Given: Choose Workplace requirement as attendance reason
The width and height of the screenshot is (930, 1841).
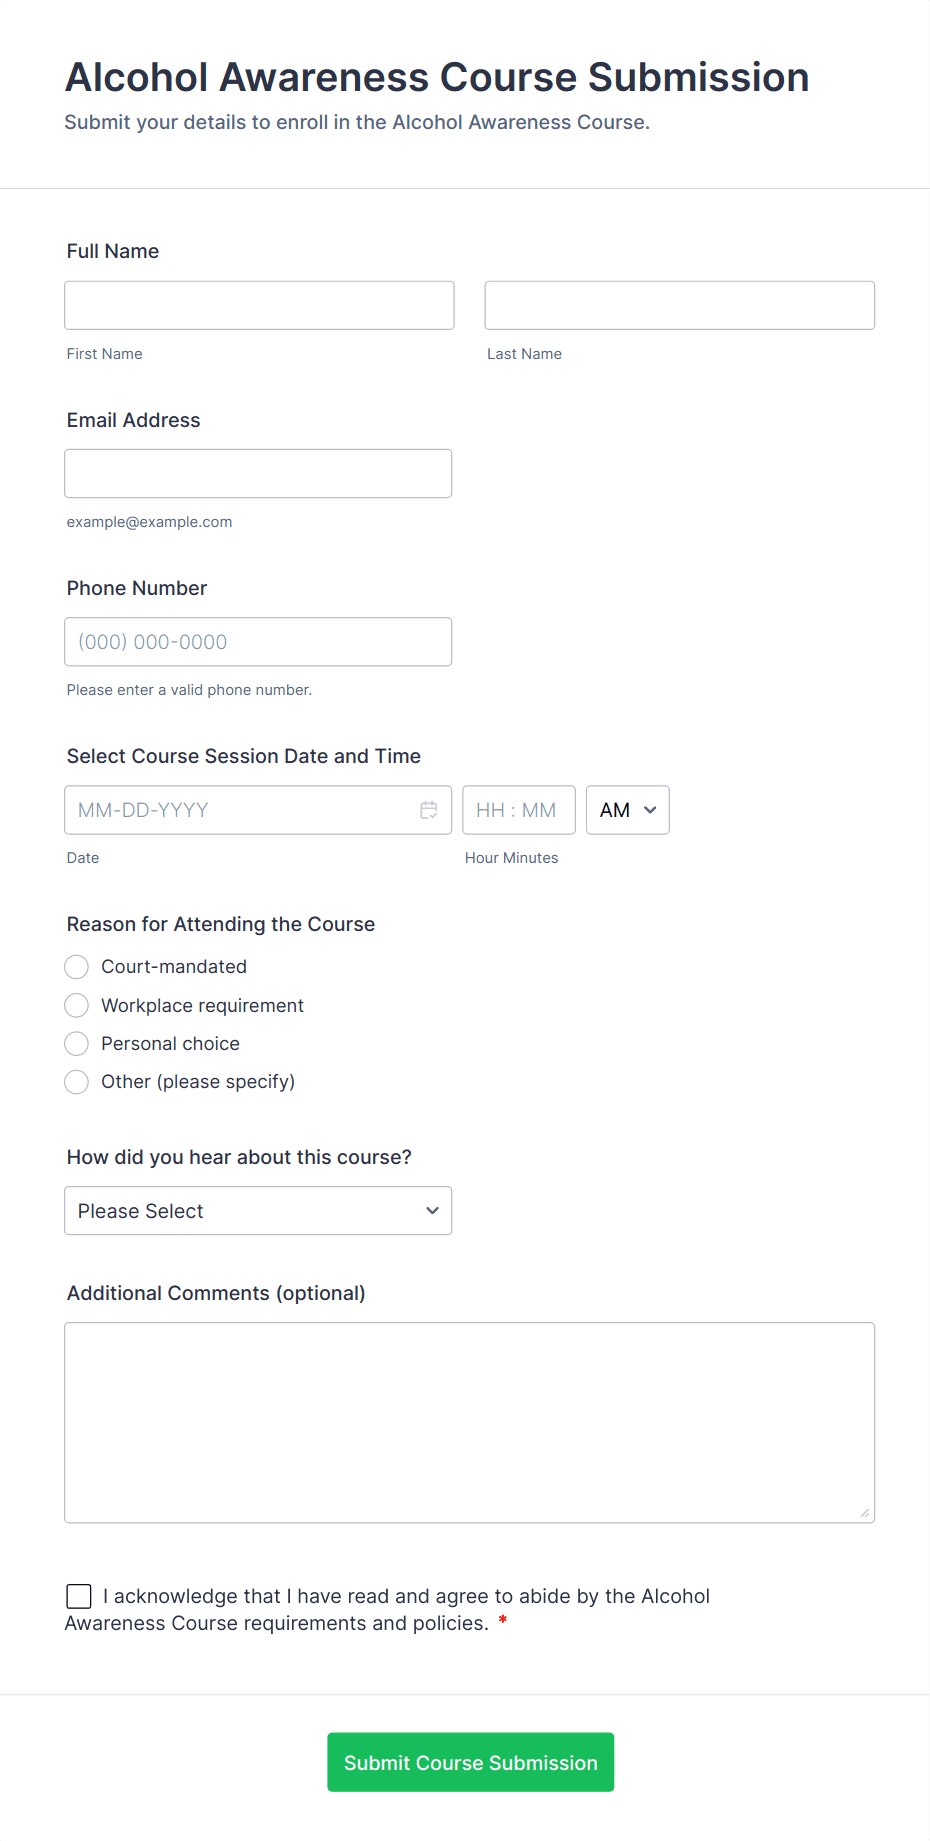Looking at the screenshot, I should click(76, 1005).
